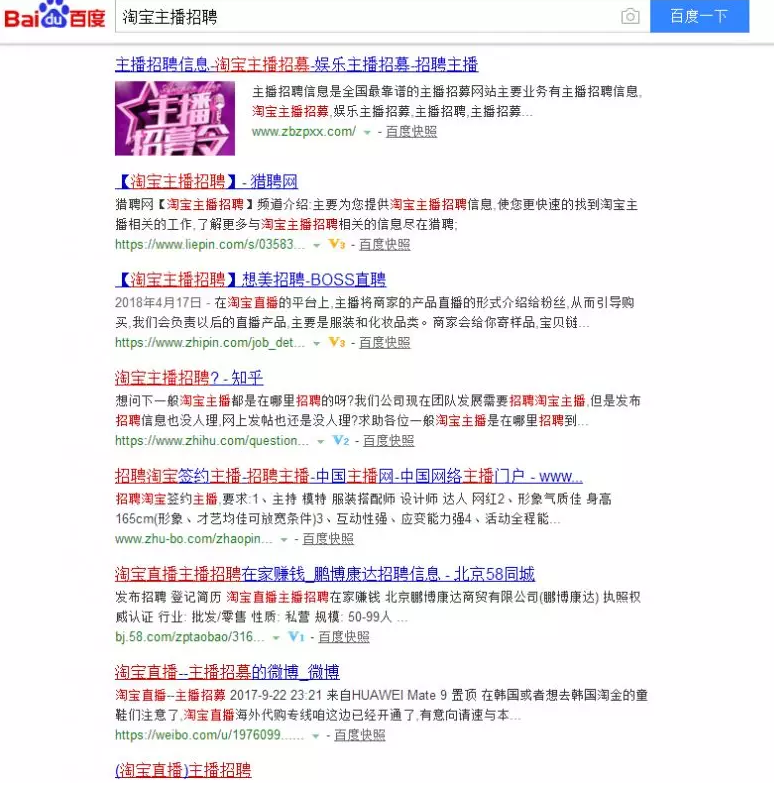Open camera image search icon
Image resolution: width=774 pixels, height=786 pixels.
(x=630, y=17)
